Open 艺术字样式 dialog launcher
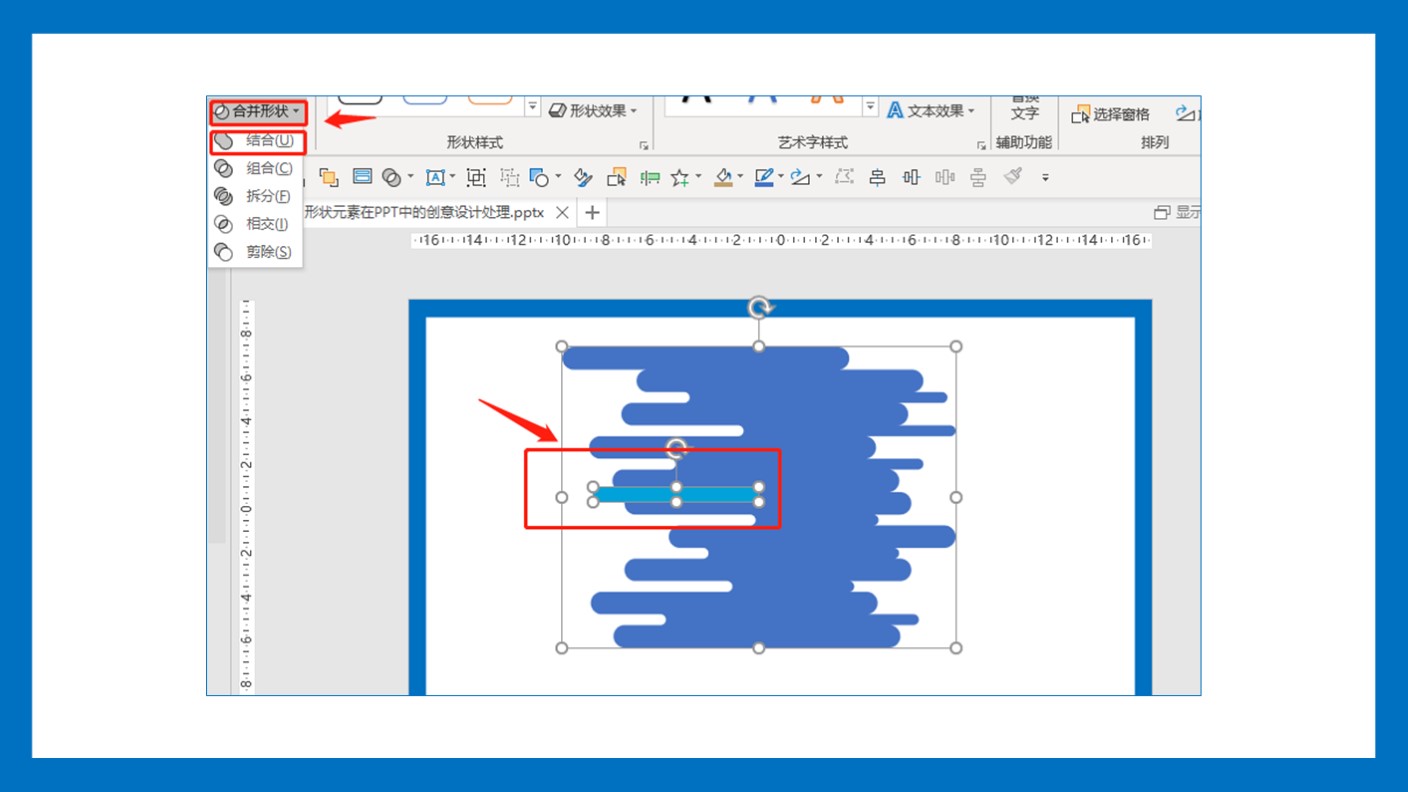Viewport: 1408px width, 792px height. (981, 146)
